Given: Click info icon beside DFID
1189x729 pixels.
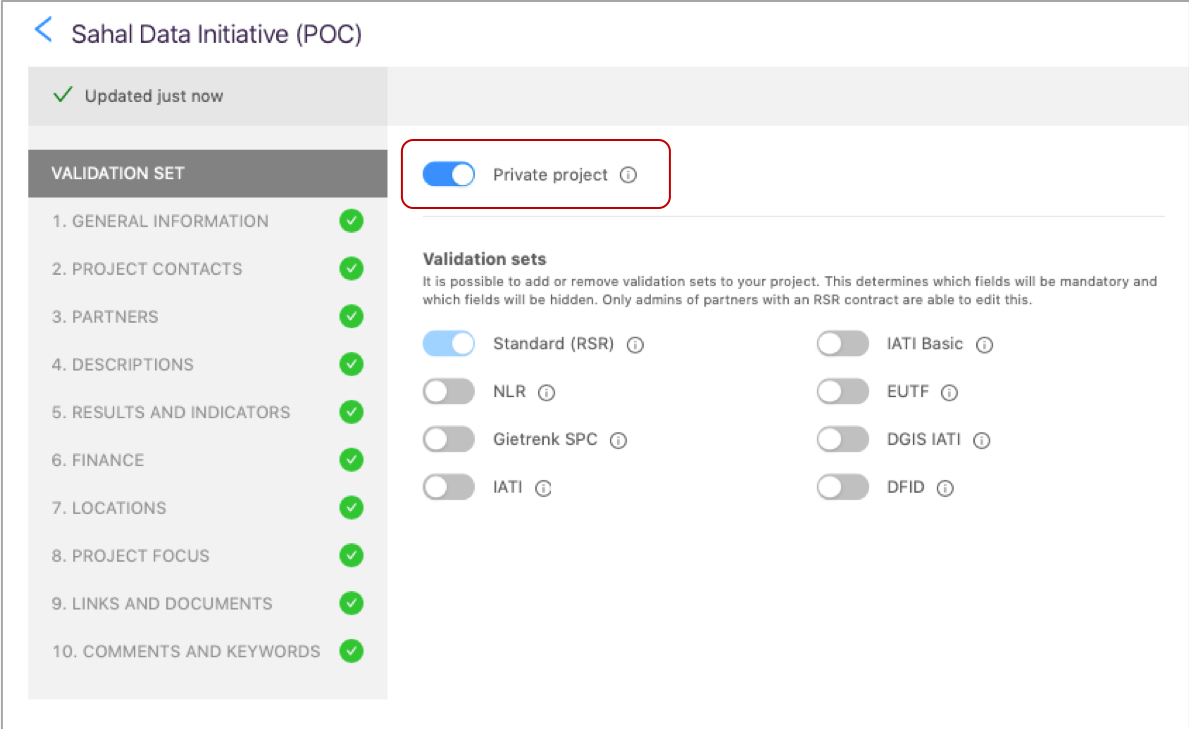Looking at the screenshot, I should (945, 488).
